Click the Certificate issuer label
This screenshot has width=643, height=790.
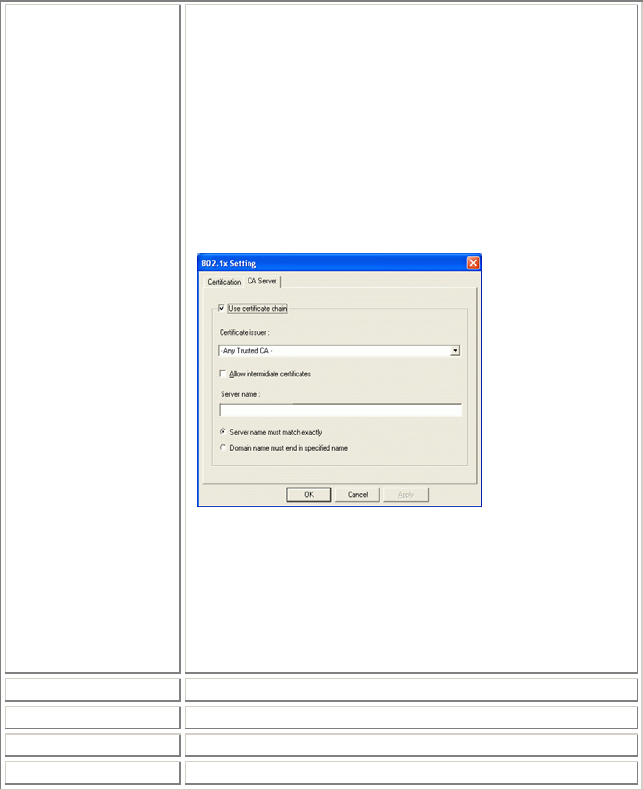tap(244, 333)
